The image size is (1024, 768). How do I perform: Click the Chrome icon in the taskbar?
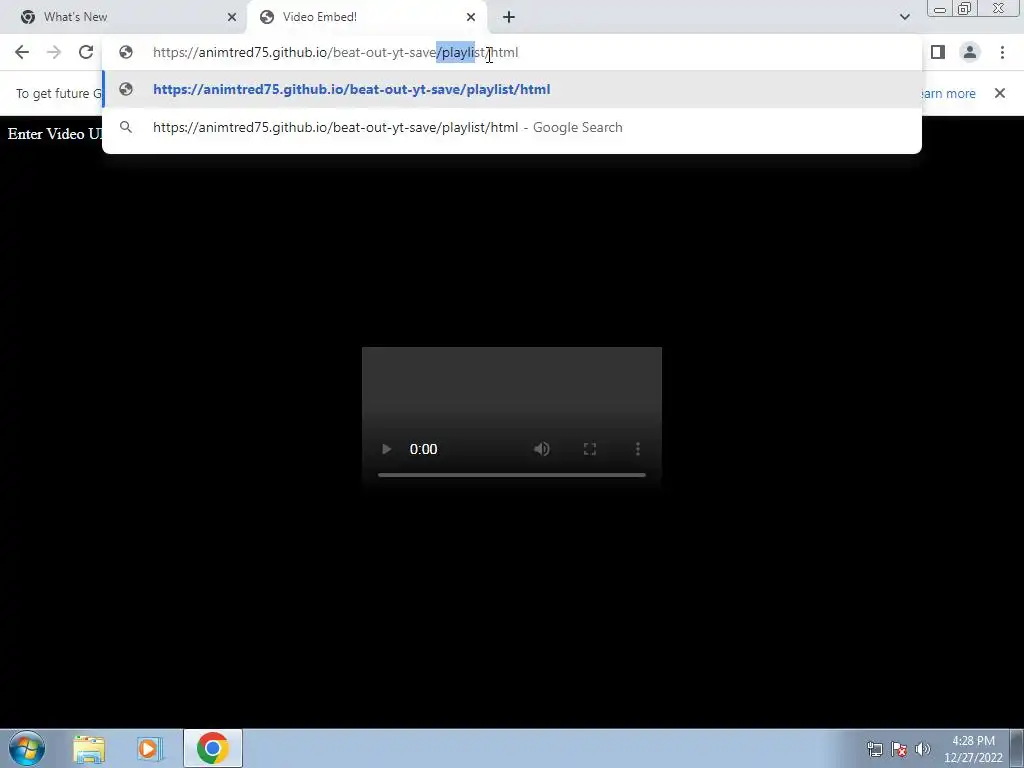[213, 748]
